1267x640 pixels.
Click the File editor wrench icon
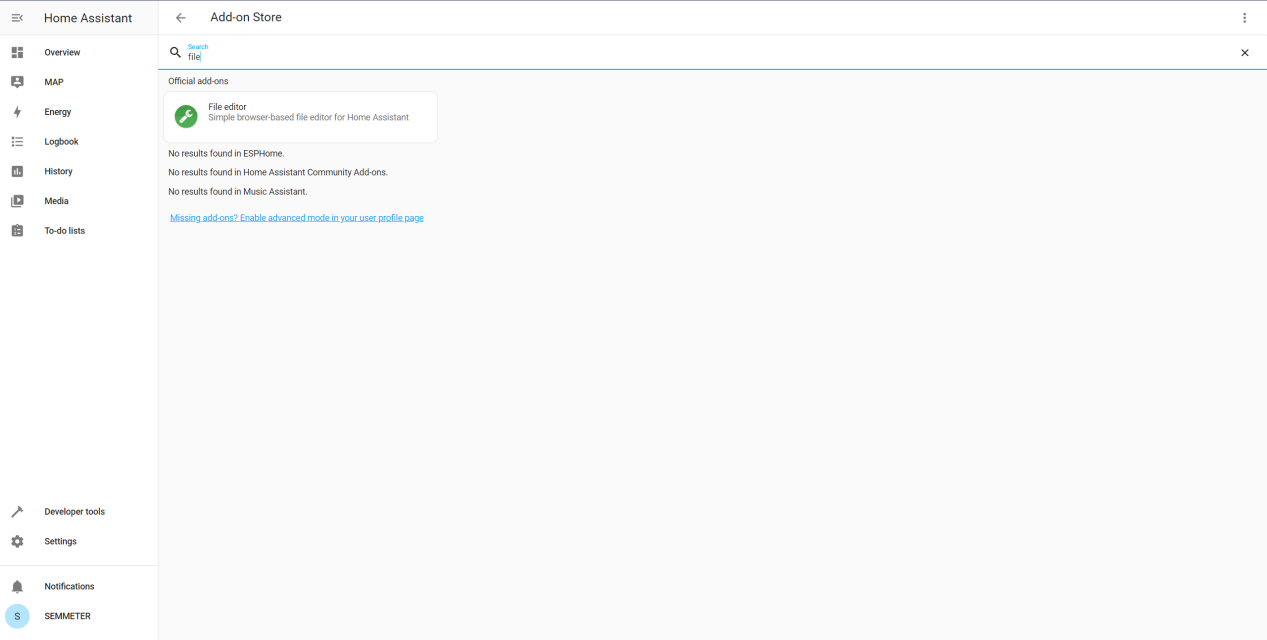[x=186, y=117]
